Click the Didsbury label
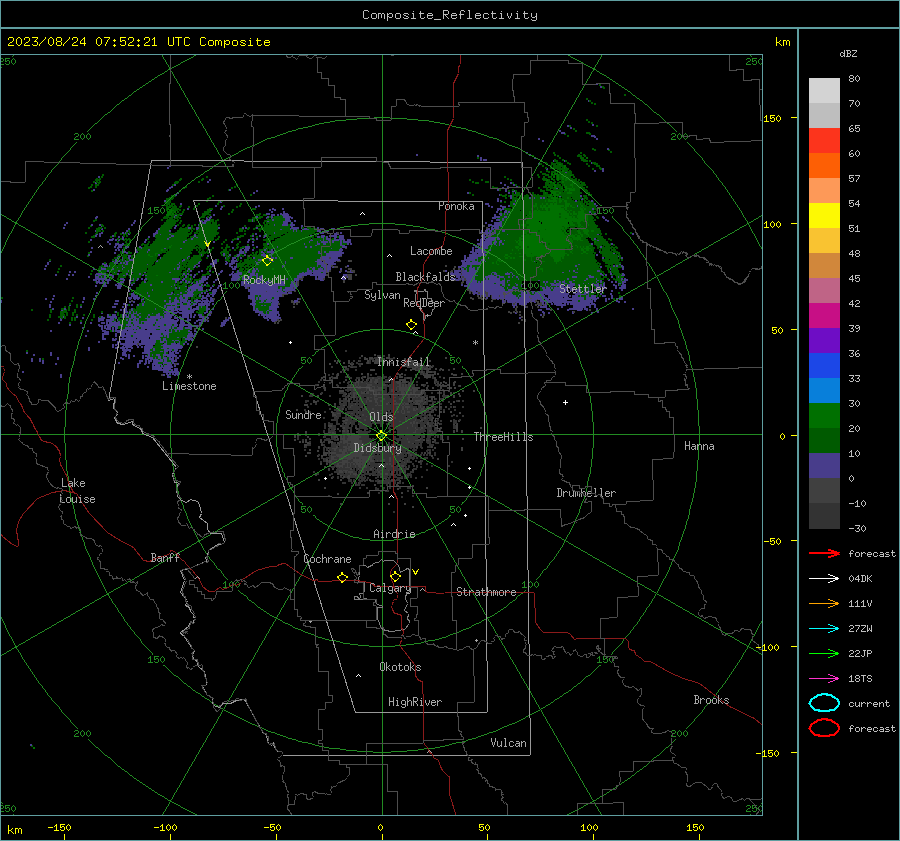 coord(378,448)
